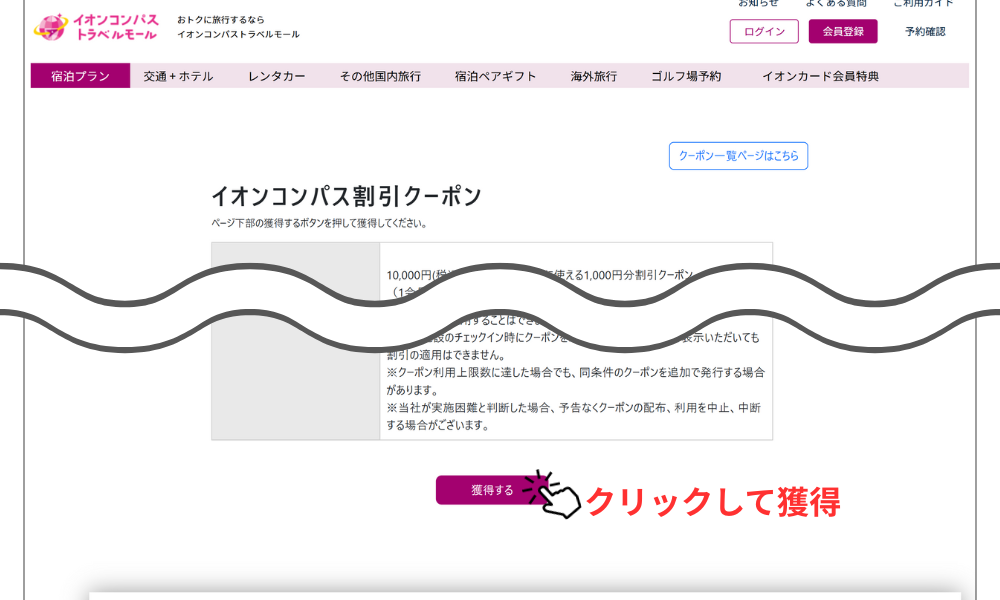The height and width of the screenshot is (600, 1000).
Task: Click the ページ下部の獲得するボタン instruction text
Action: (x=320, y=223)
